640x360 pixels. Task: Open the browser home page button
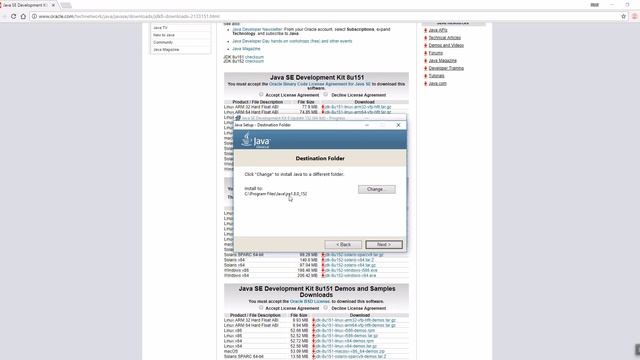23,16
